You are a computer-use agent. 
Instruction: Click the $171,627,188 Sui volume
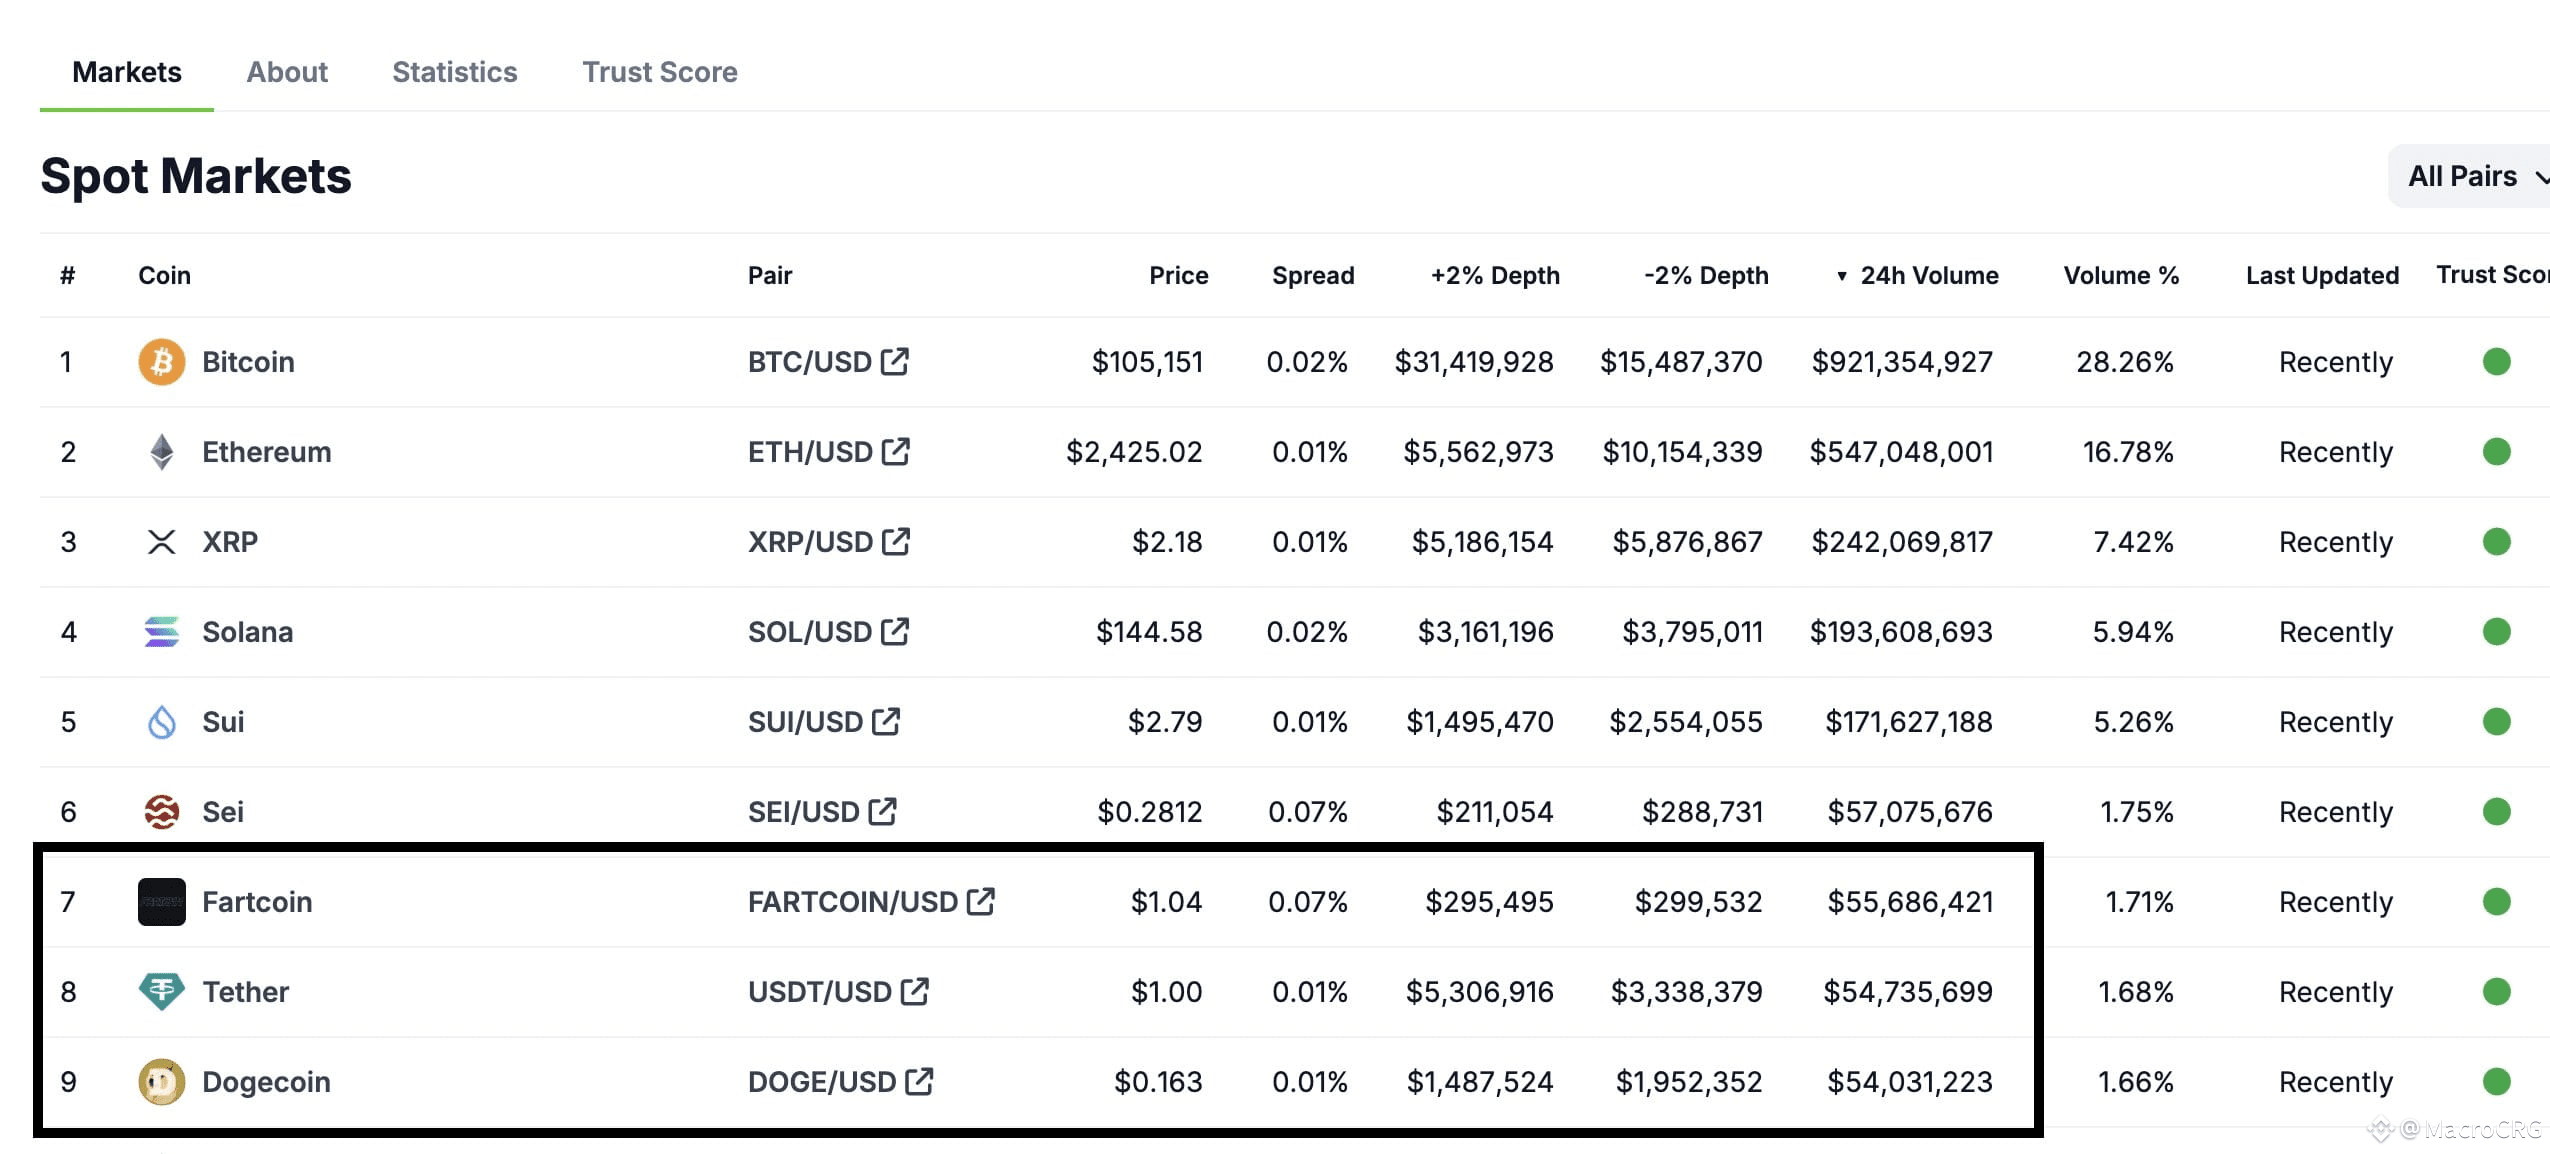[1909, 722]
